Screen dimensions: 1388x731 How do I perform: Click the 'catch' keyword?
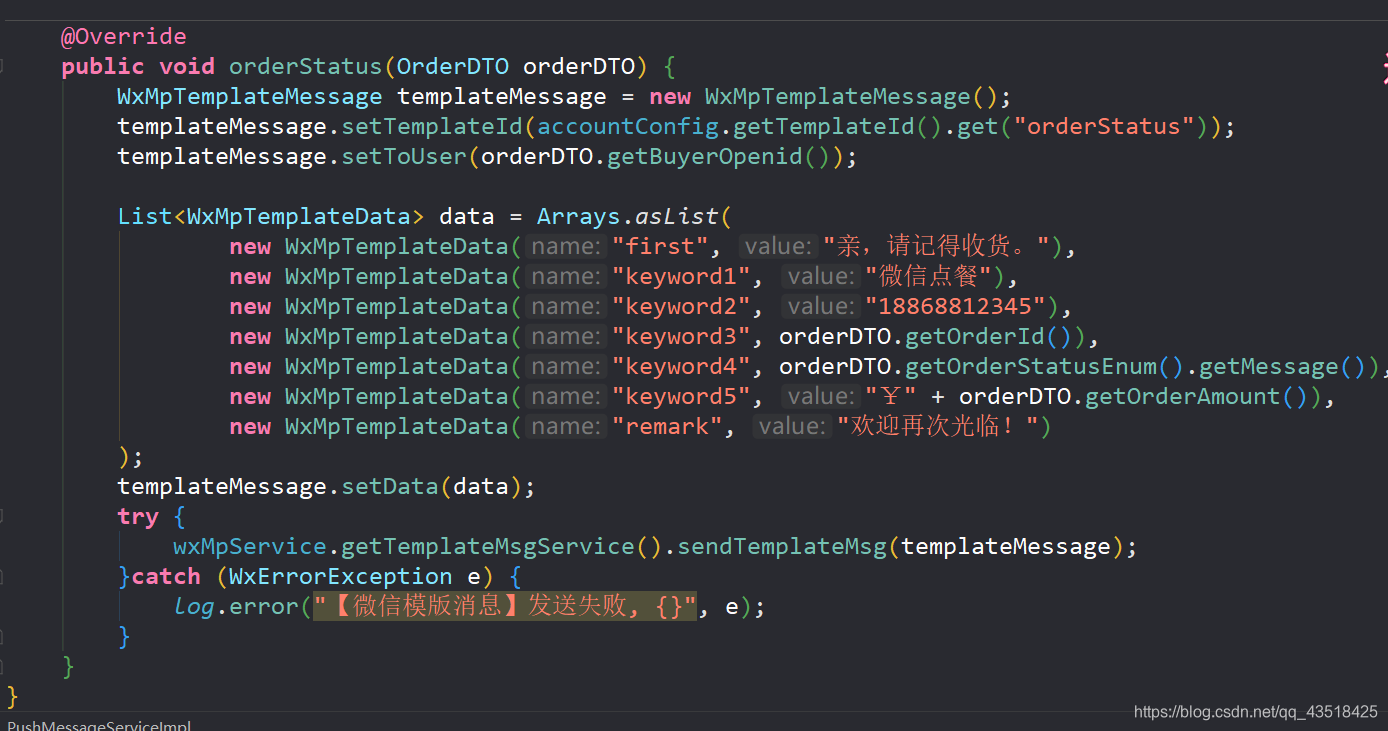coord(166,577)
